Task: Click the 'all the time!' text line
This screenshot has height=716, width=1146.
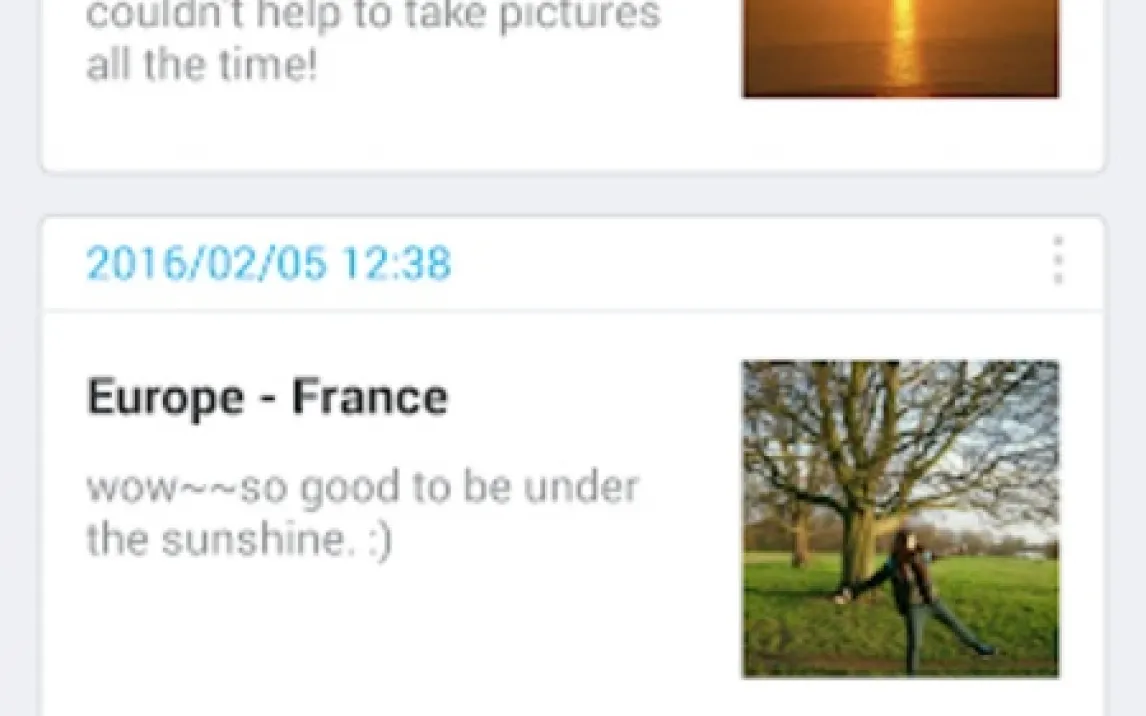Action: (x=202, y=65)
